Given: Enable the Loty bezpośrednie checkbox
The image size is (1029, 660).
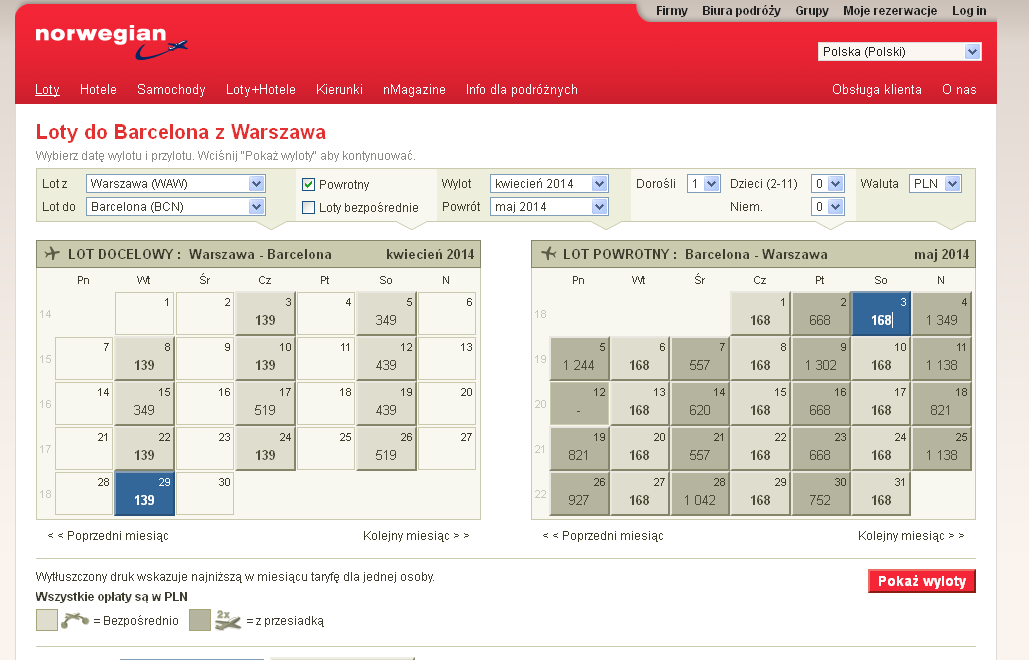Looking at the screenshot, I should (x=308, y=207).
